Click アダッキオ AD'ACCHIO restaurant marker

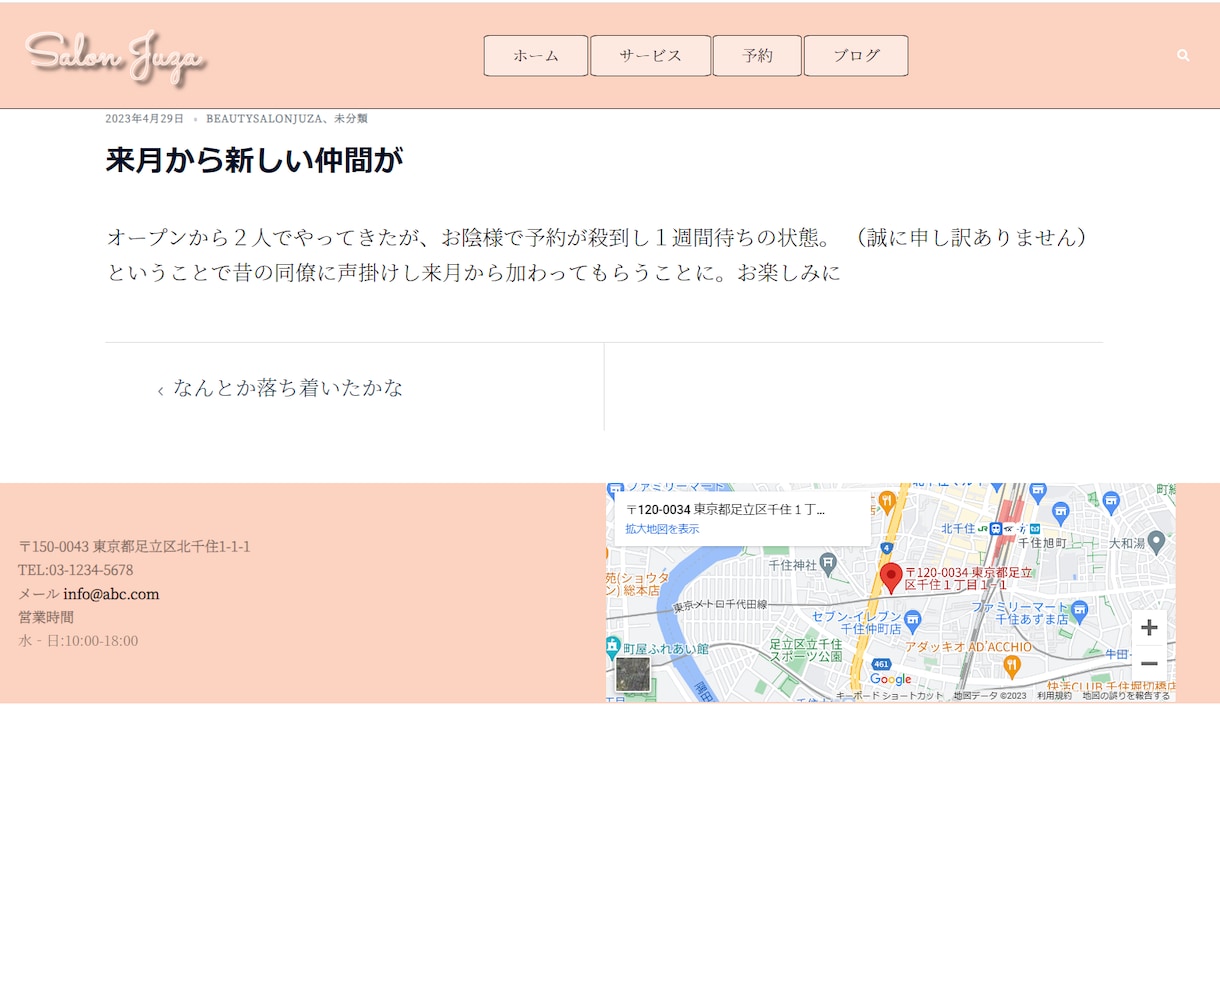1012,665
